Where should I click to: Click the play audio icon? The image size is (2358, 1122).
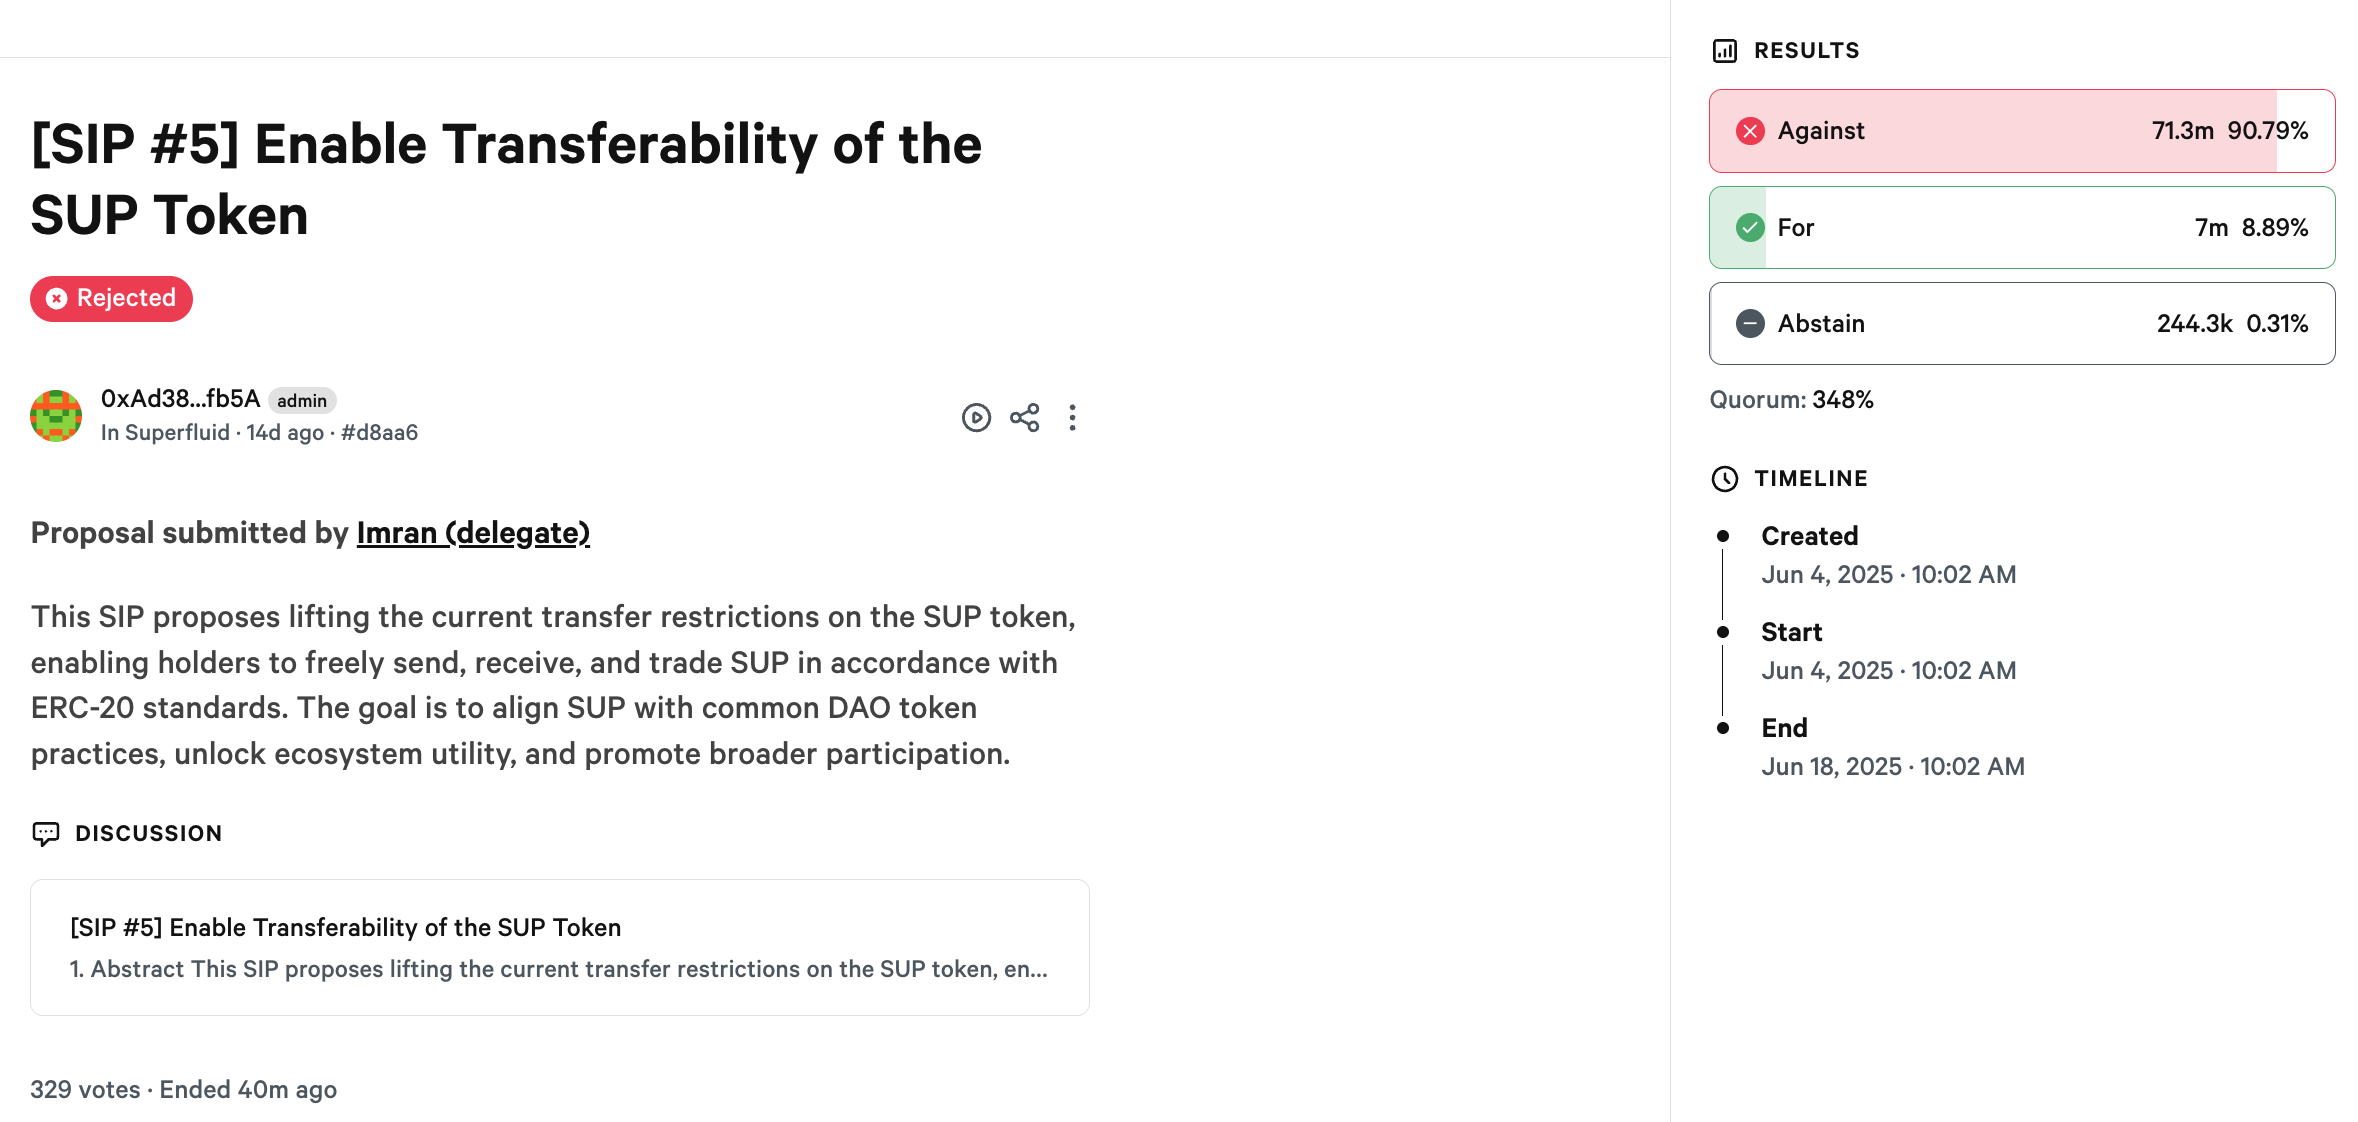pyautogui.click(x=976, y=418)
